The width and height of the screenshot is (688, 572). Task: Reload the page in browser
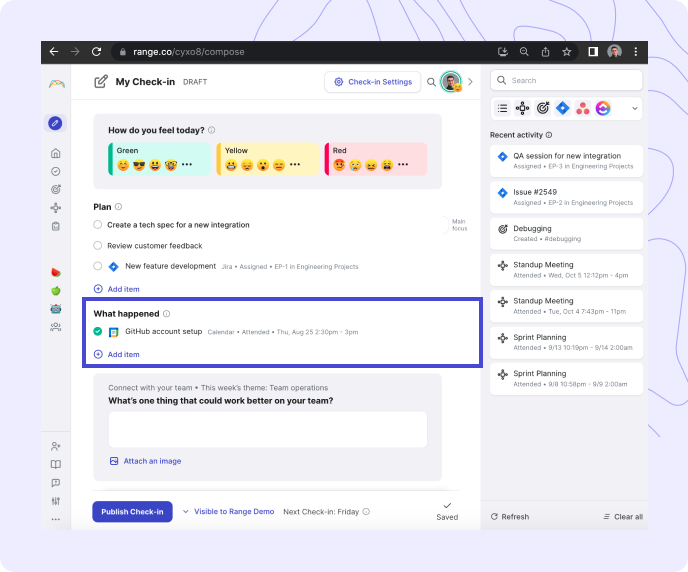point(97,52)
